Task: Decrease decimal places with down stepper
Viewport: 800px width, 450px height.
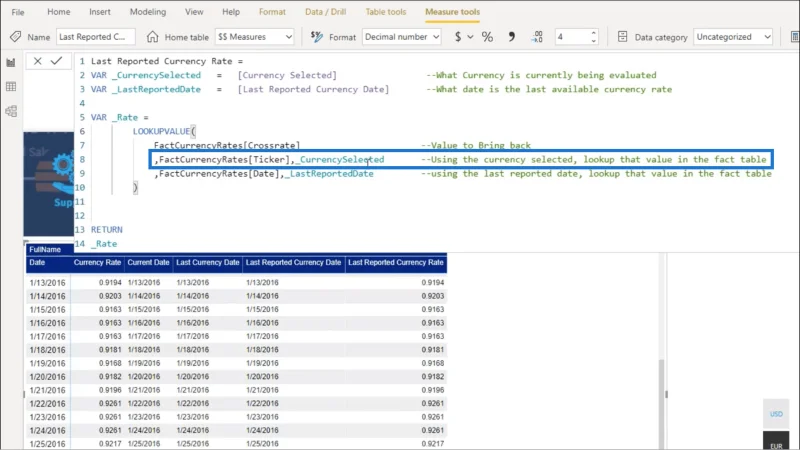Action: [x=593, y=40]
